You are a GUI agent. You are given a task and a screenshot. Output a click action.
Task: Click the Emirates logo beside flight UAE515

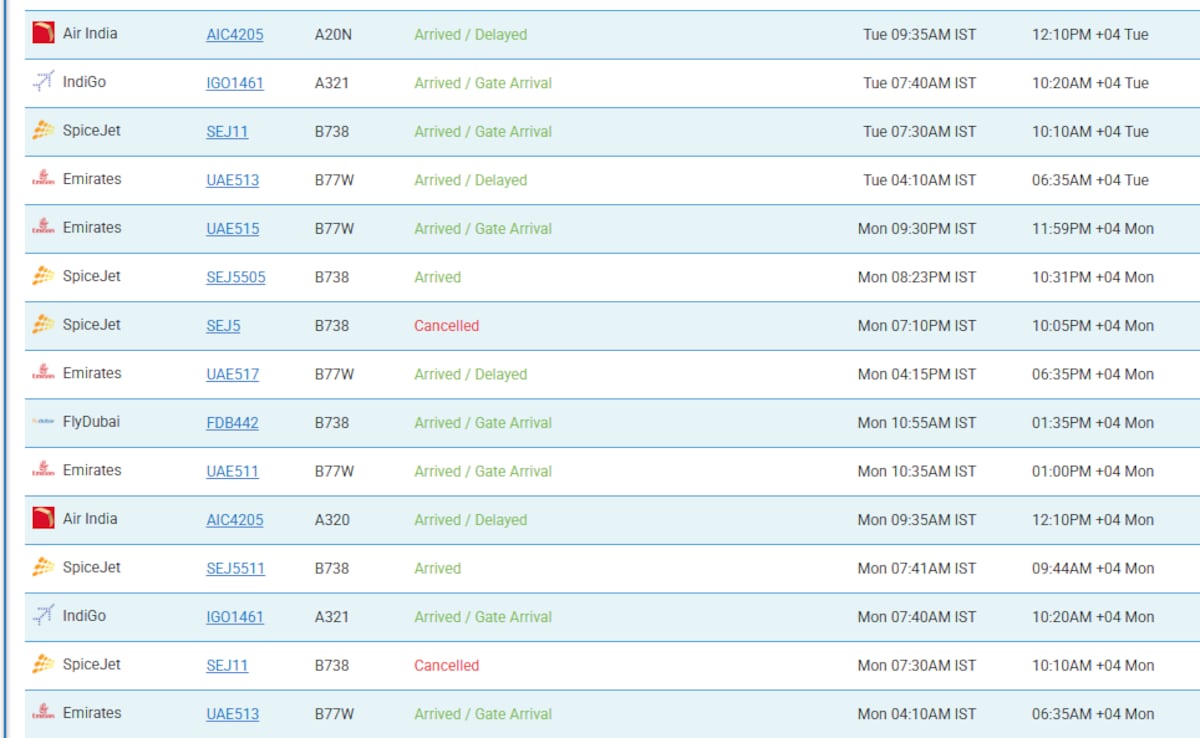pyautogui.click(x=43, y=228)
